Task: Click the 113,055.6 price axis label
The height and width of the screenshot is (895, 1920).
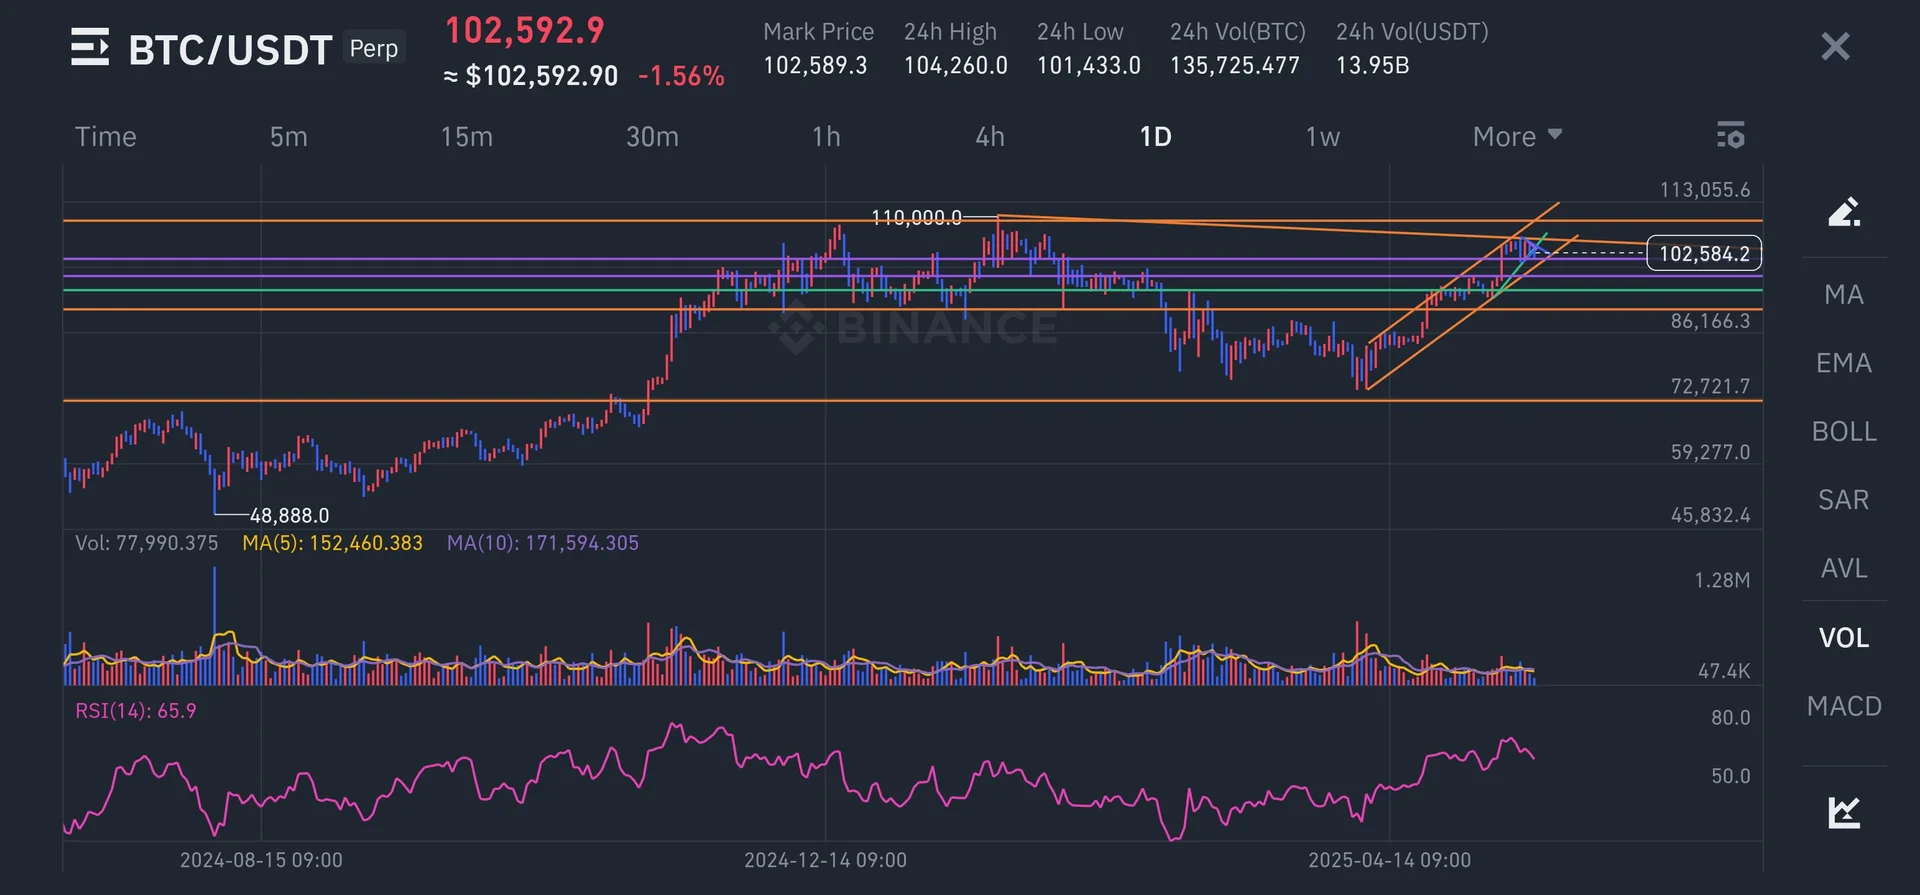Action: [1705, 190]
